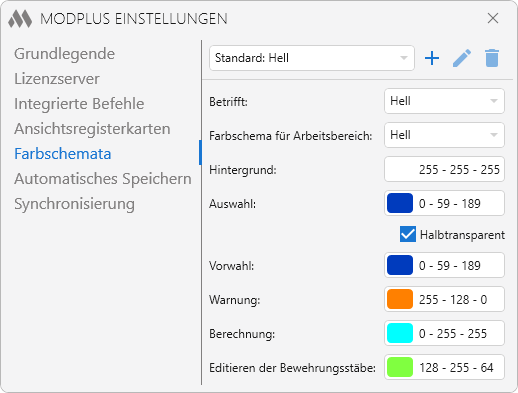Open Farbschema für Arbeitsbereich dropdown
This screenshot has width=518, height=393.
[x=444, y=135]
